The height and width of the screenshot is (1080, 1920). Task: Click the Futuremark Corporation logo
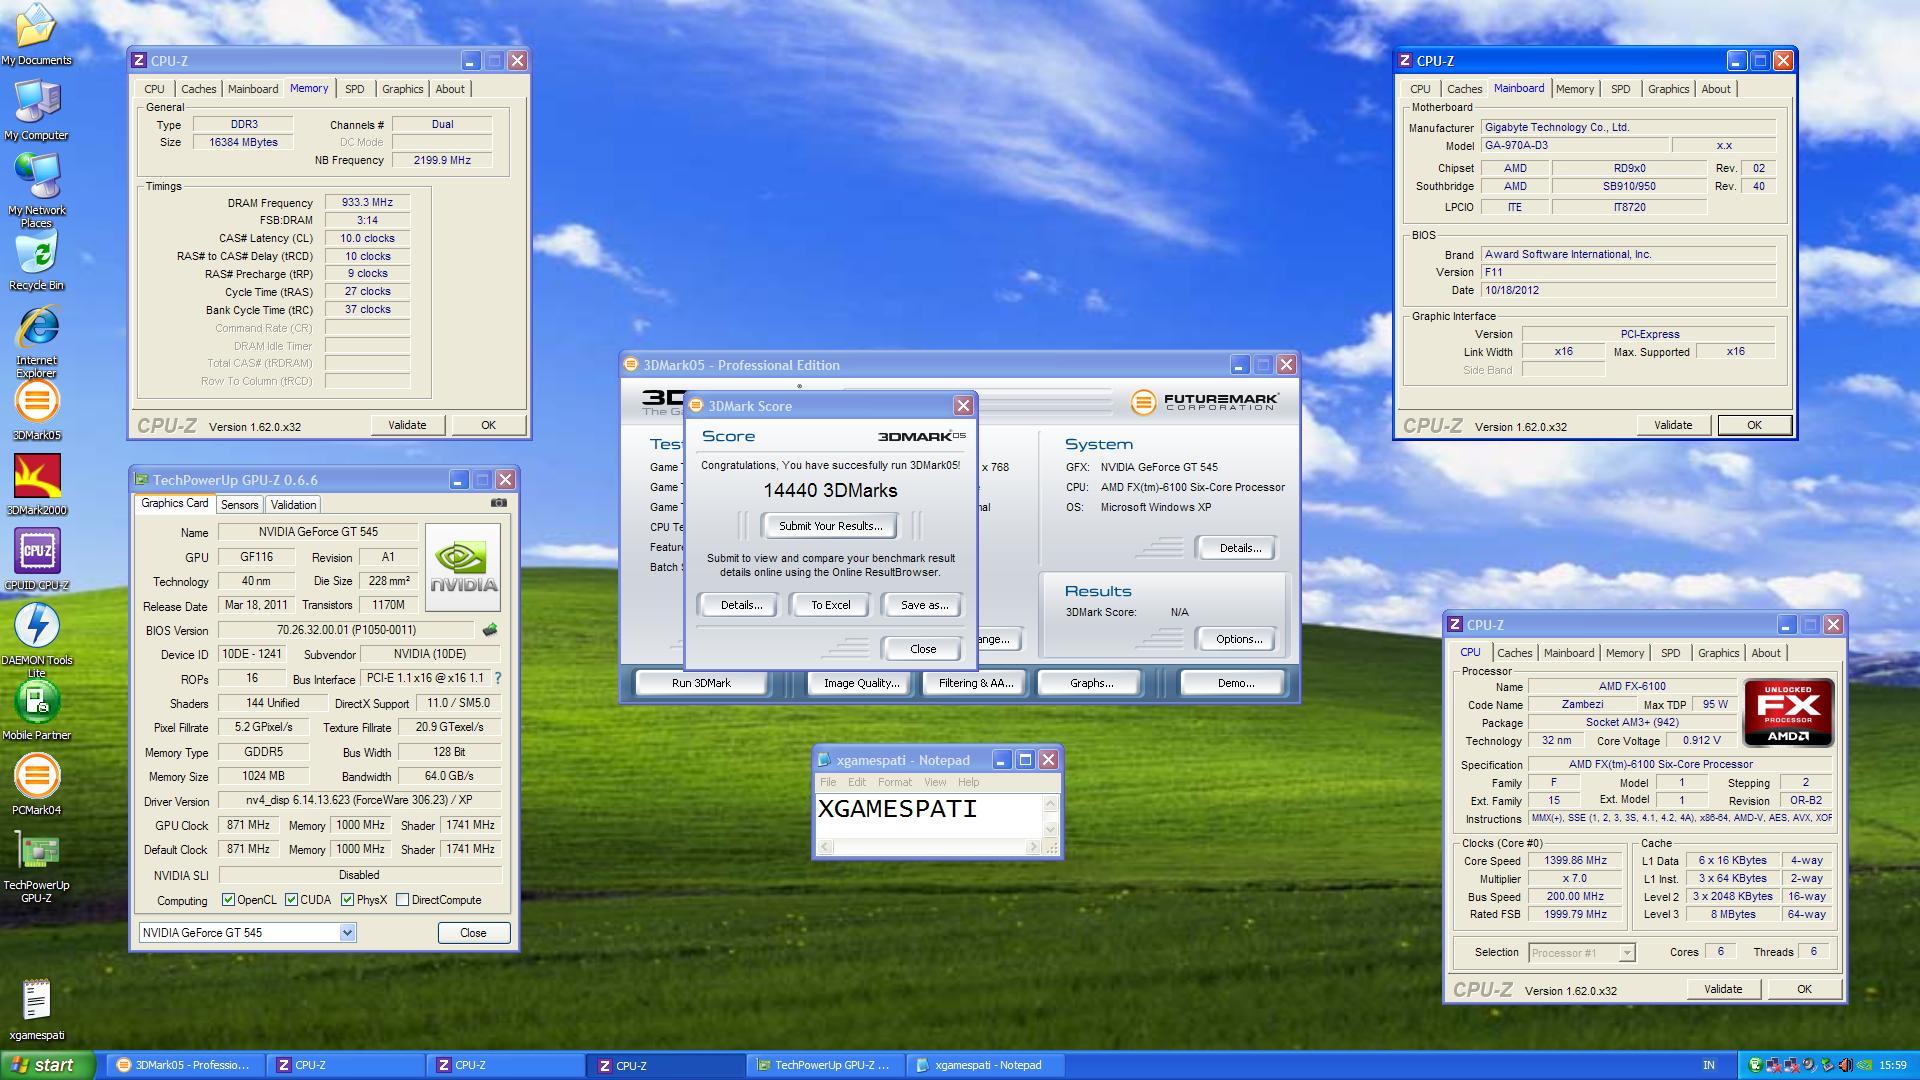click(1204, 402)
